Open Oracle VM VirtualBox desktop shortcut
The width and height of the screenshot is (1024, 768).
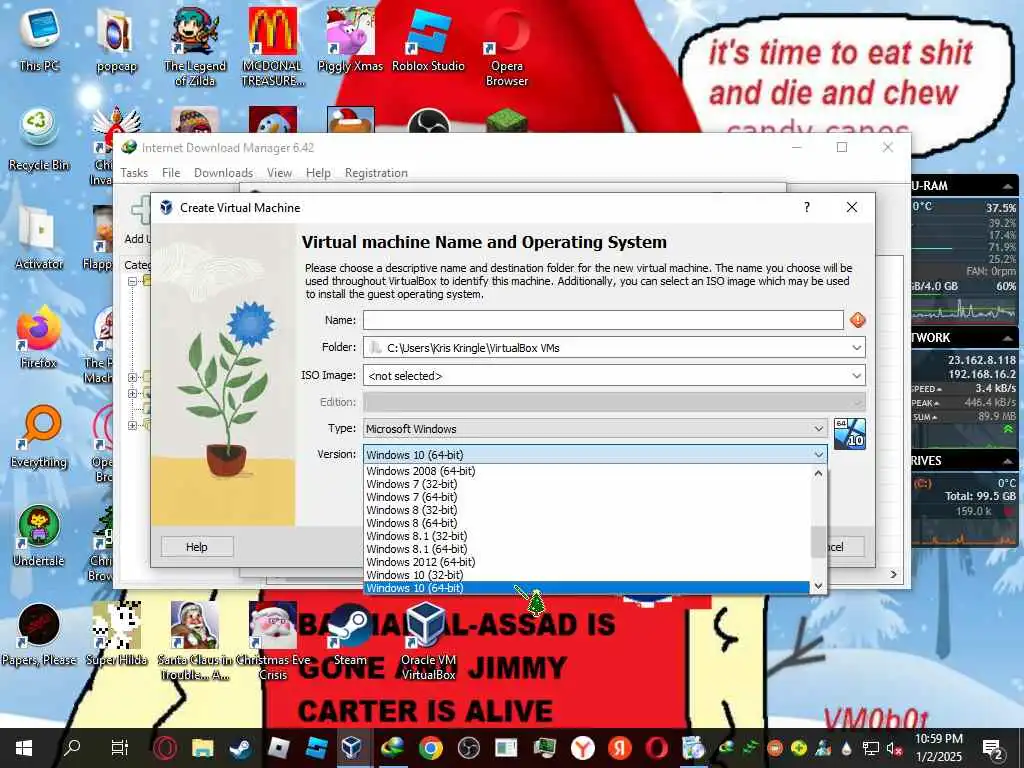[x=428, y=641]
